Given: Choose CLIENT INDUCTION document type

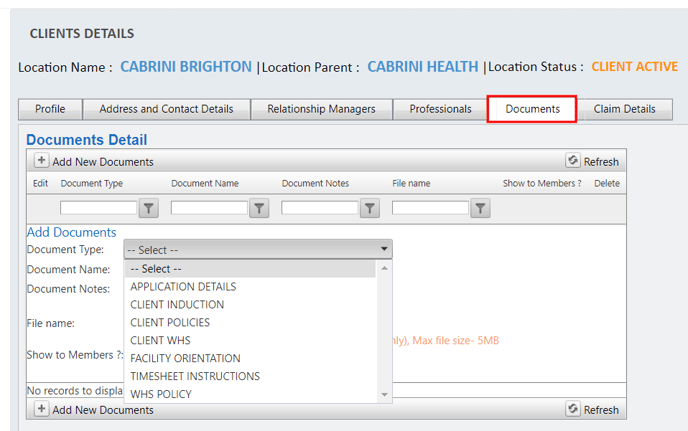Looking at the screenshot, I should tap(250, 305).
